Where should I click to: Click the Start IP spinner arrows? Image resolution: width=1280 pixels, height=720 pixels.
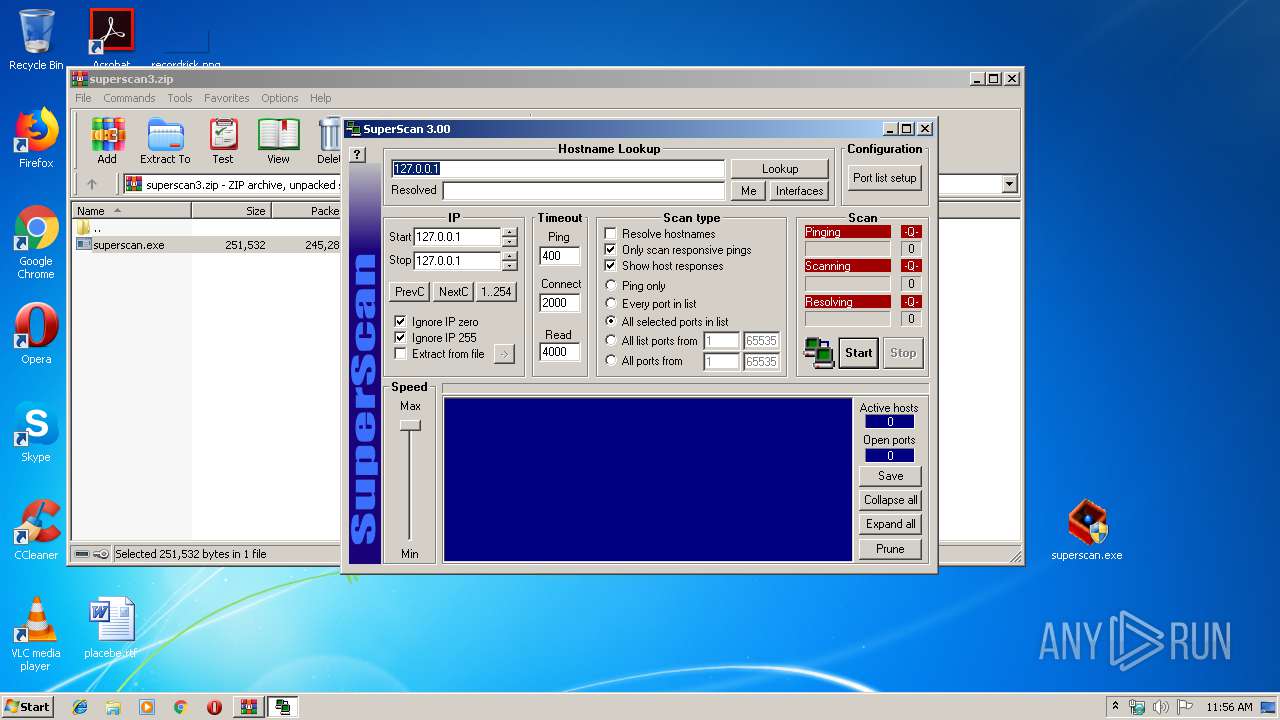coord(510,237)
